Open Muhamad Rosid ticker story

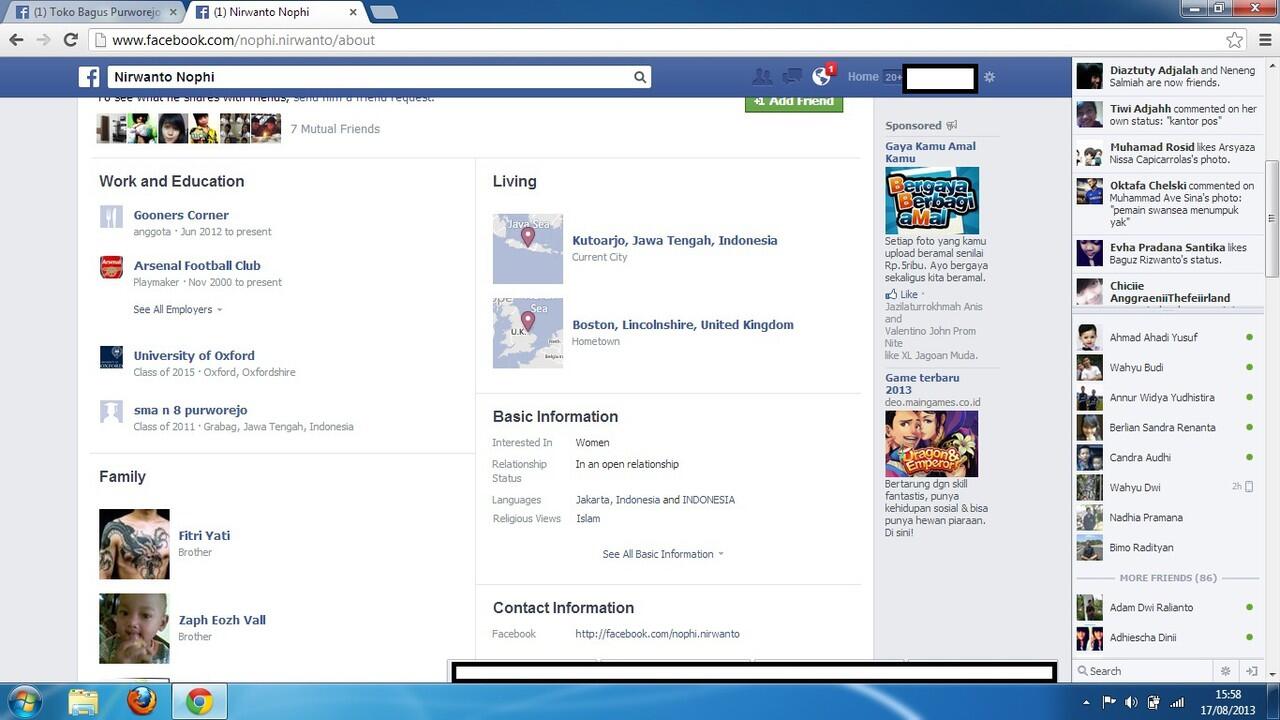[x=1166, y=153]
